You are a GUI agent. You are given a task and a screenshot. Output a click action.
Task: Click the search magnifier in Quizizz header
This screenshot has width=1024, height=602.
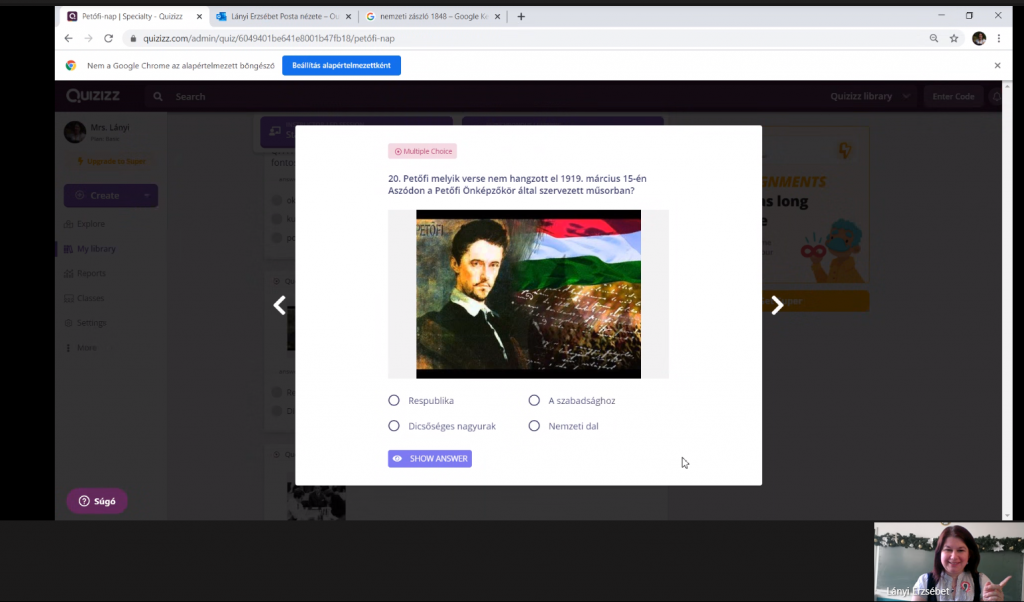(x=158, y=97)
